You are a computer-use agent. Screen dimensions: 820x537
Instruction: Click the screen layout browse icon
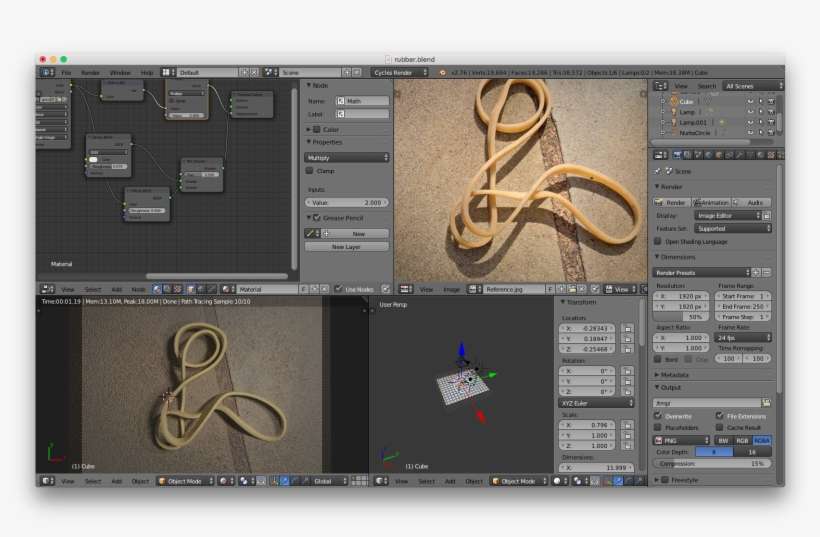coord(166,72)
